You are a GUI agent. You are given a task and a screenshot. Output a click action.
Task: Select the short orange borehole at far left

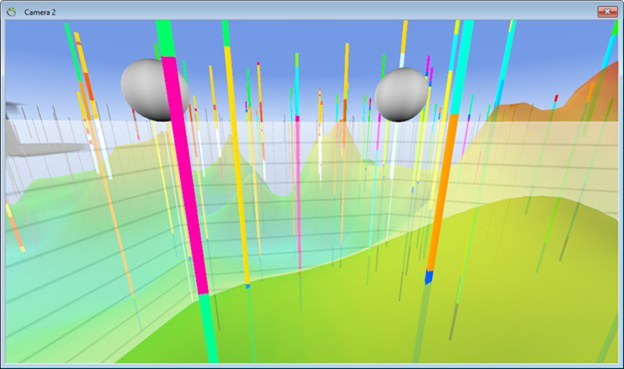(15, 226)
